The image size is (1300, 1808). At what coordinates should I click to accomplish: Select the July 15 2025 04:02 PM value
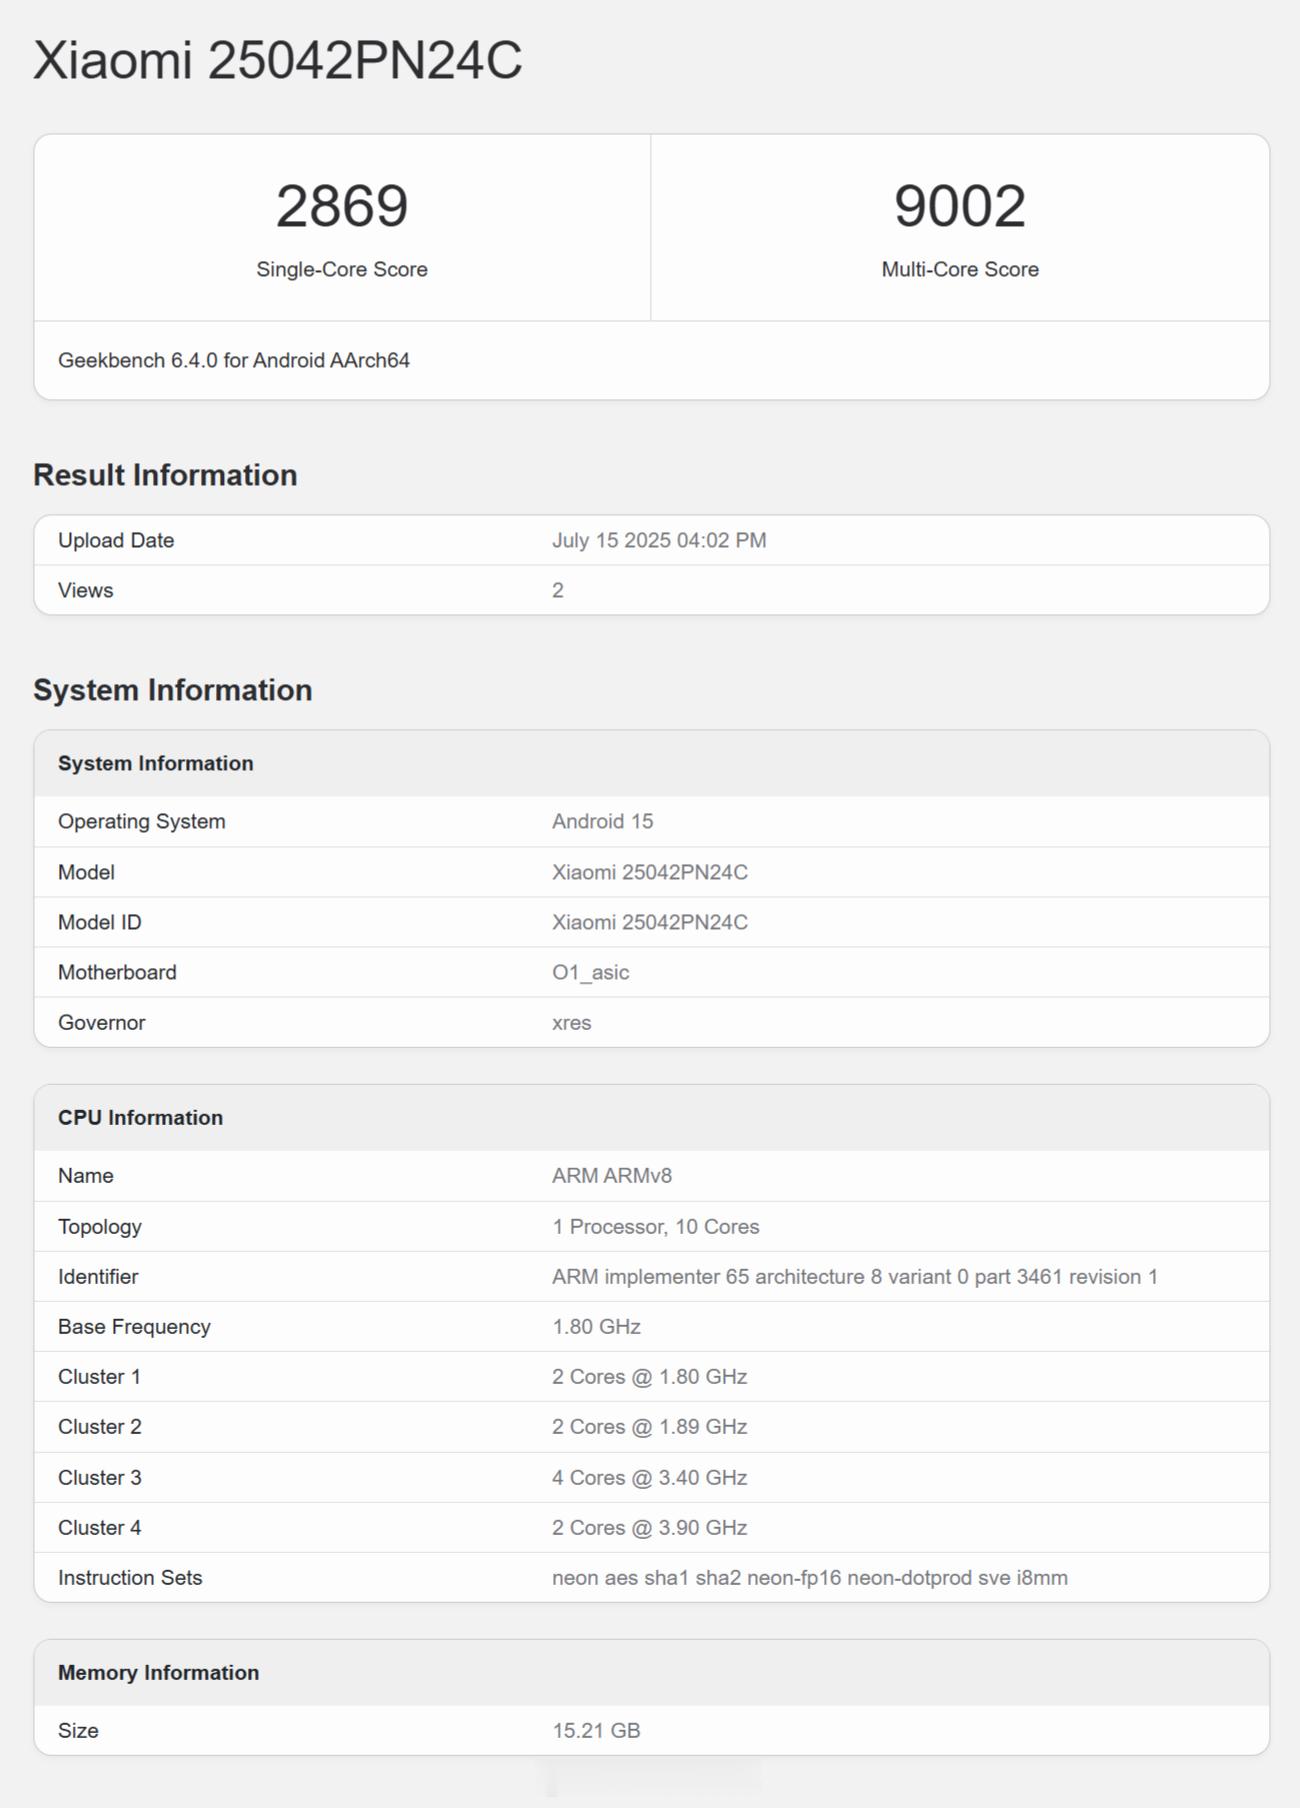point(659,540)
